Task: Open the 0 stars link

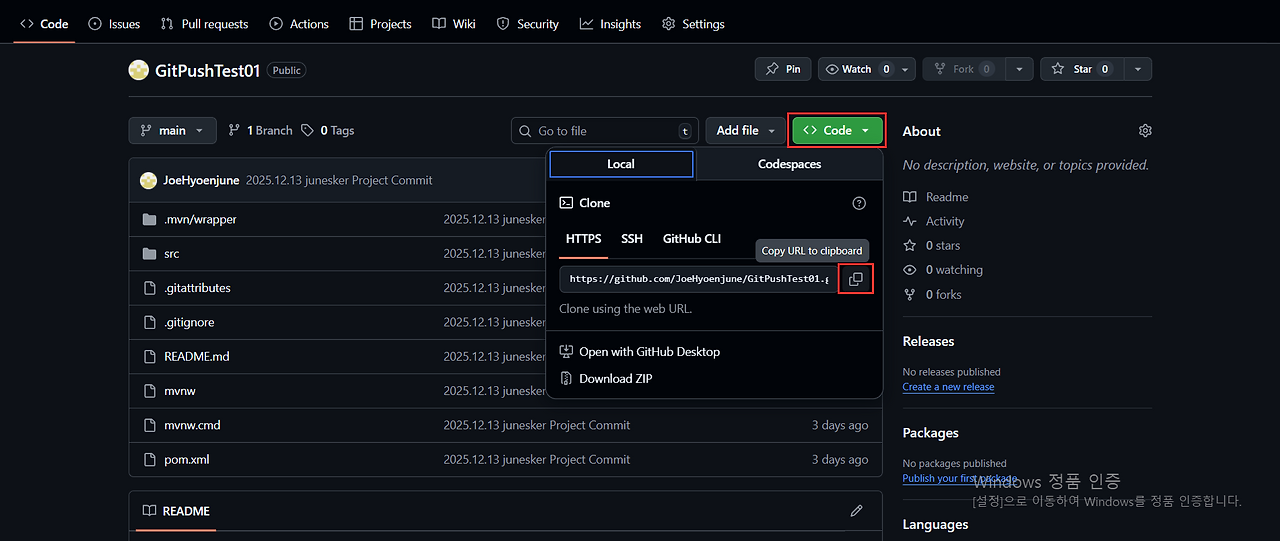Action: (x=932, y=245)
